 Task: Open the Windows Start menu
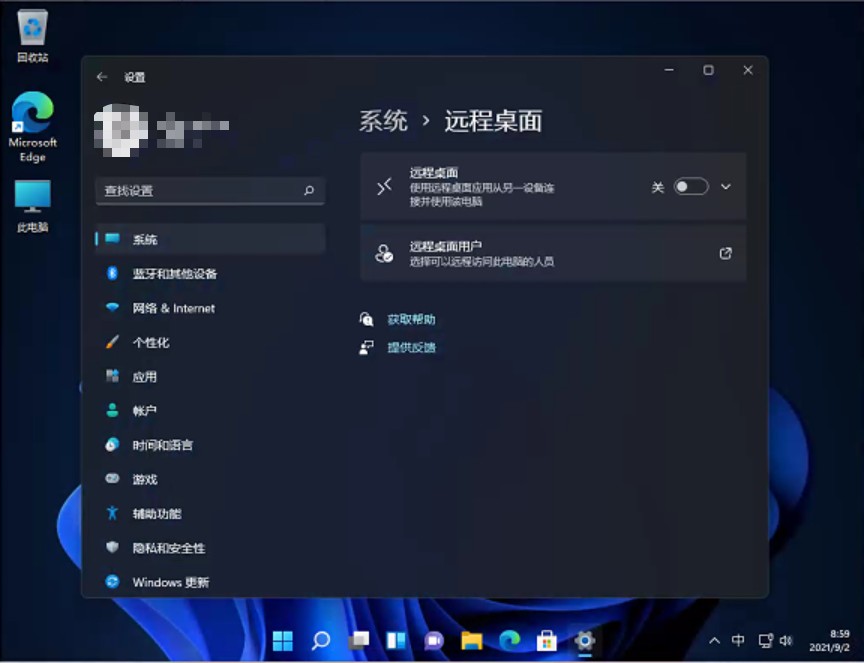[283, 640]
